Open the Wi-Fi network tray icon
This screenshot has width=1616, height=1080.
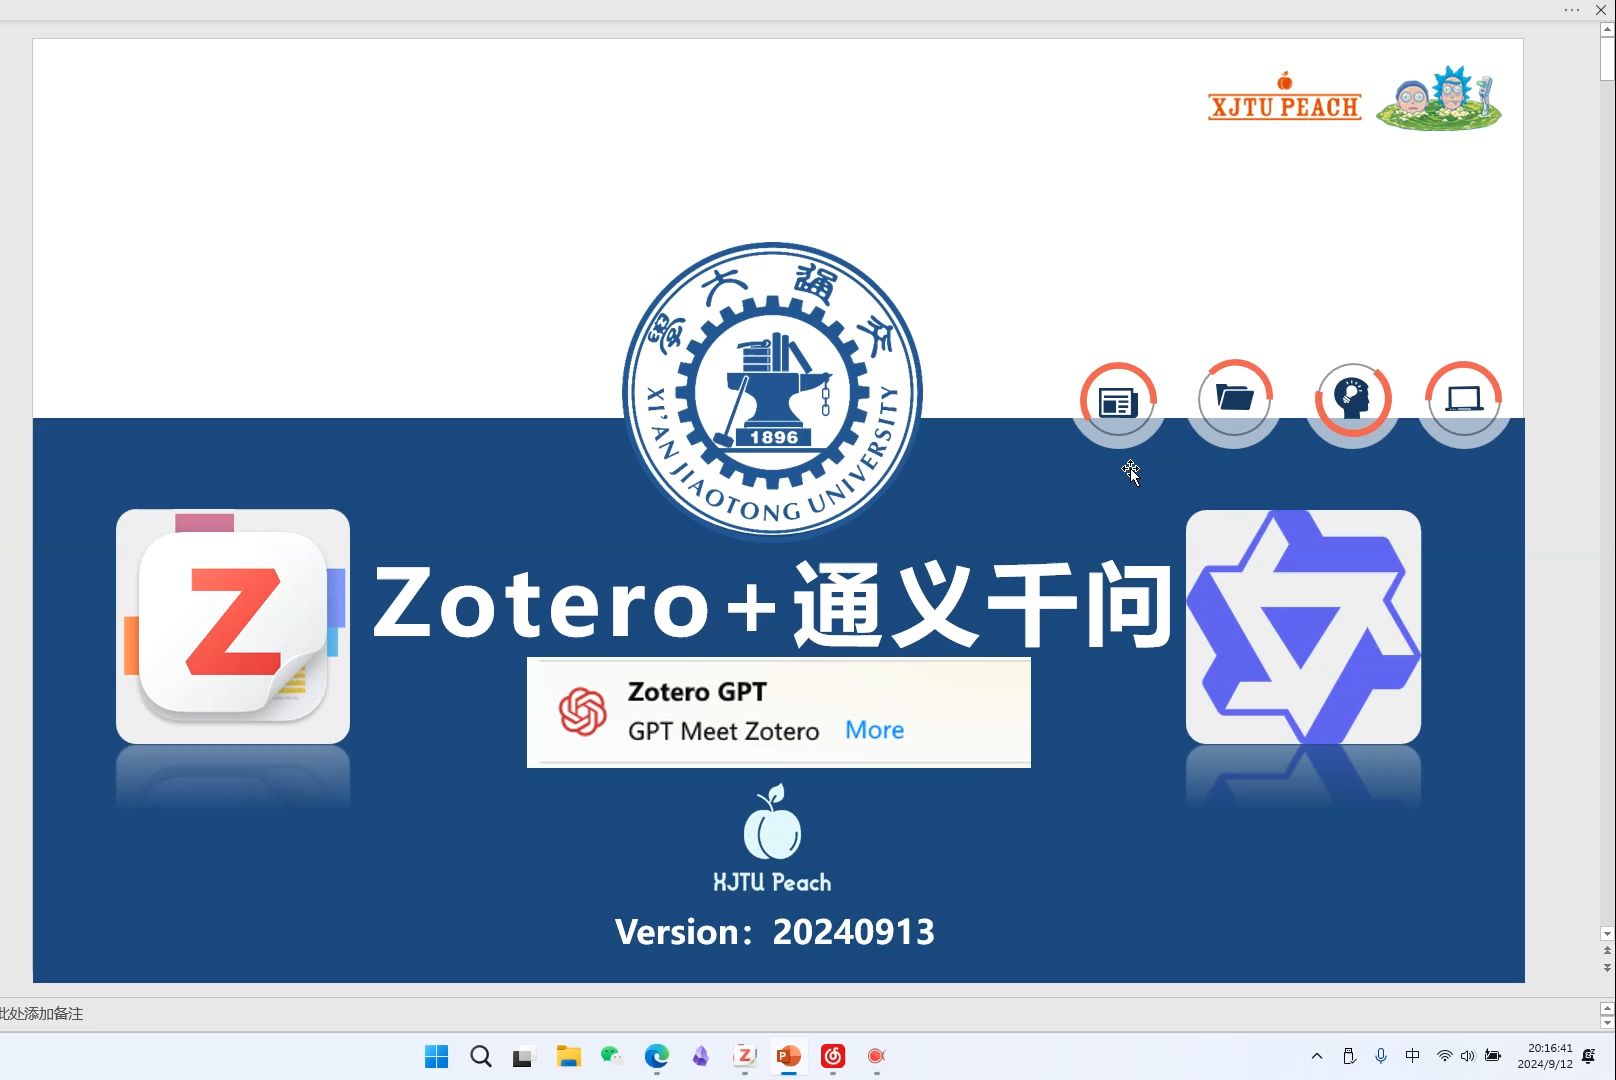[1444, 1056]
